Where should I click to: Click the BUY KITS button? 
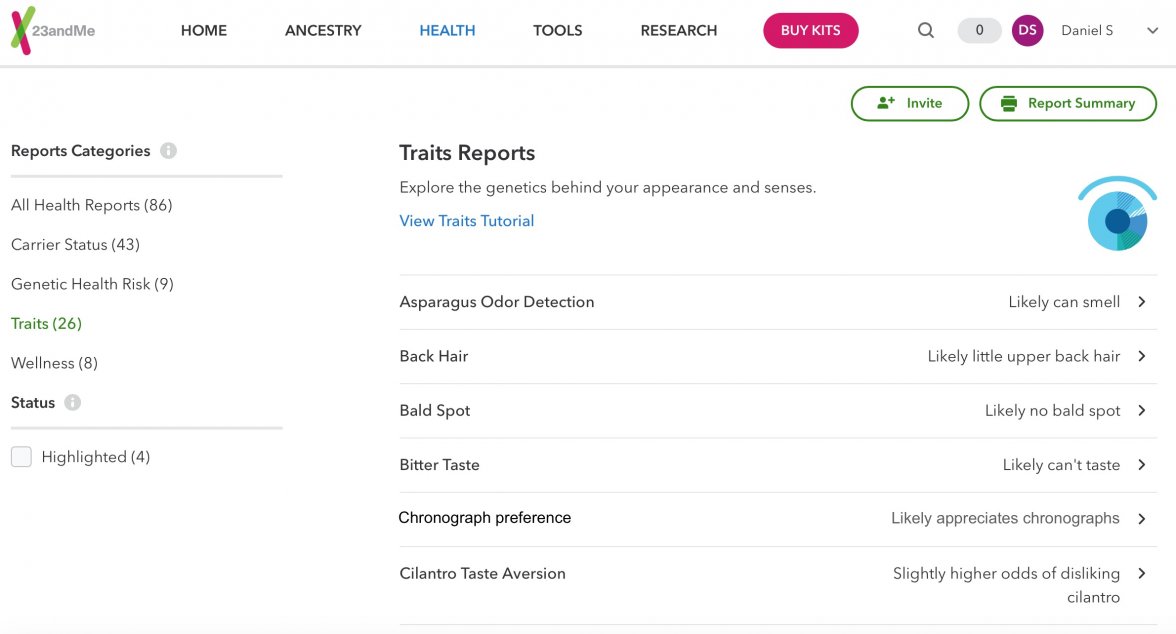(810, 30)
